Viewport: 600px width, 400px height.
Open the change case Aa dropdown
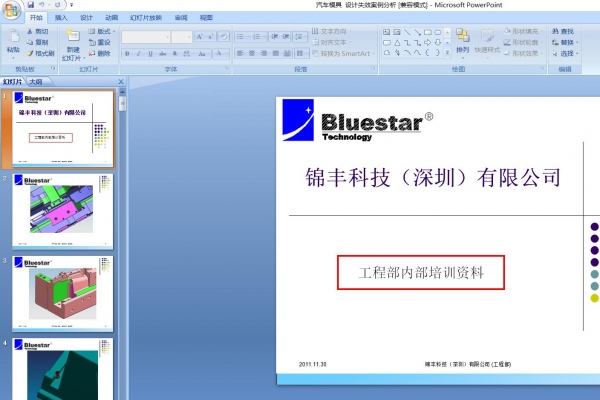pyautogui.click(x=203, y=54)
